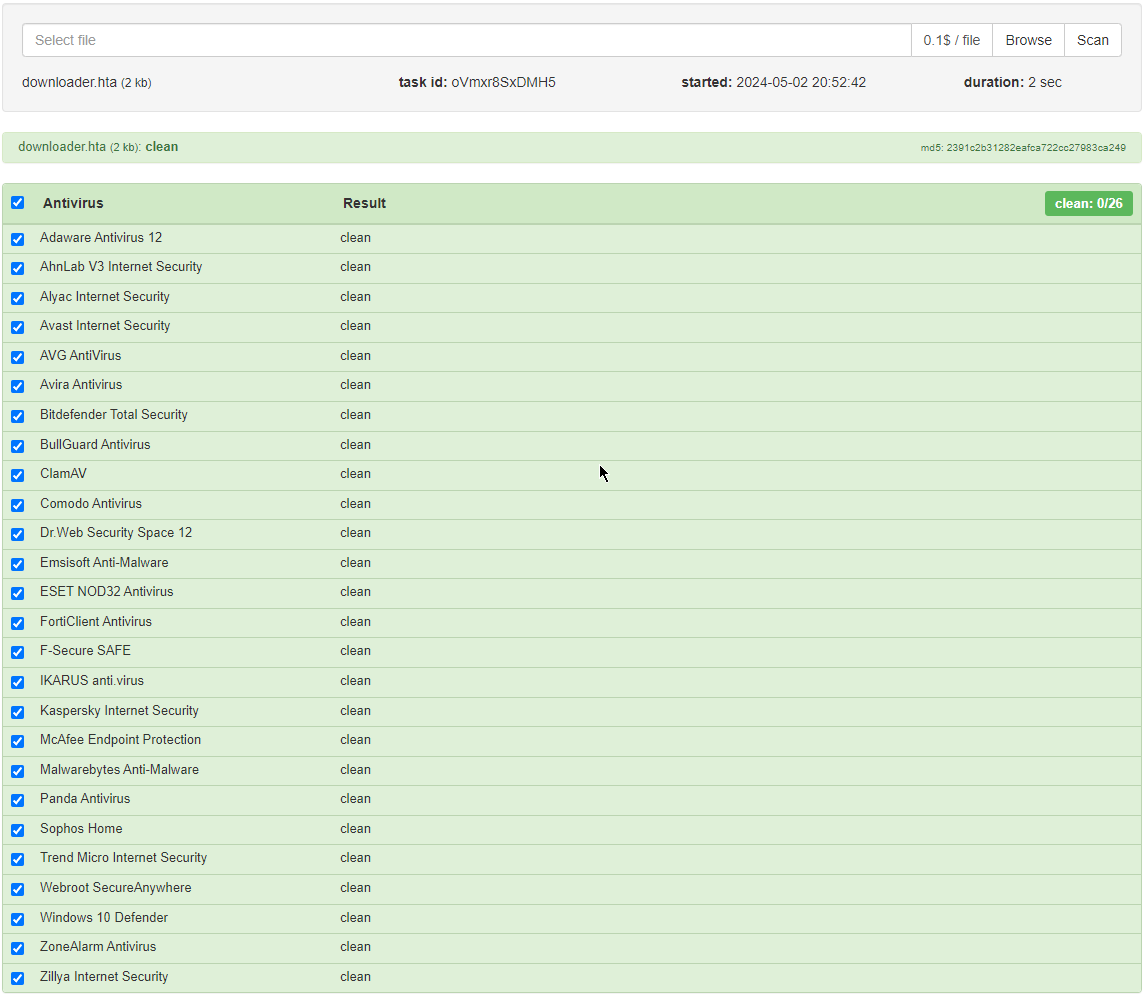Image resolution: width=1143 pixels, height=994 pixels.
Task: Toggle the Panda Antivirus checkbox
Action: click(17, 800)
